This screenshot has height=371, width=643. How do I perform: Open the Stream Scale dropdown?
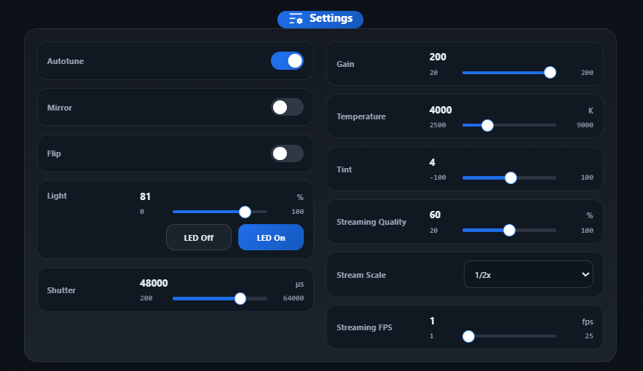click(529, 275)
